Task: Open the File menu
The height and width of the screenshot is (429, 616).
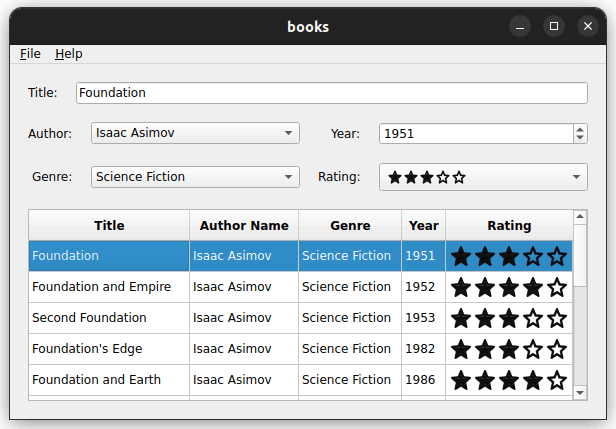Action: [x=30, y=54]
